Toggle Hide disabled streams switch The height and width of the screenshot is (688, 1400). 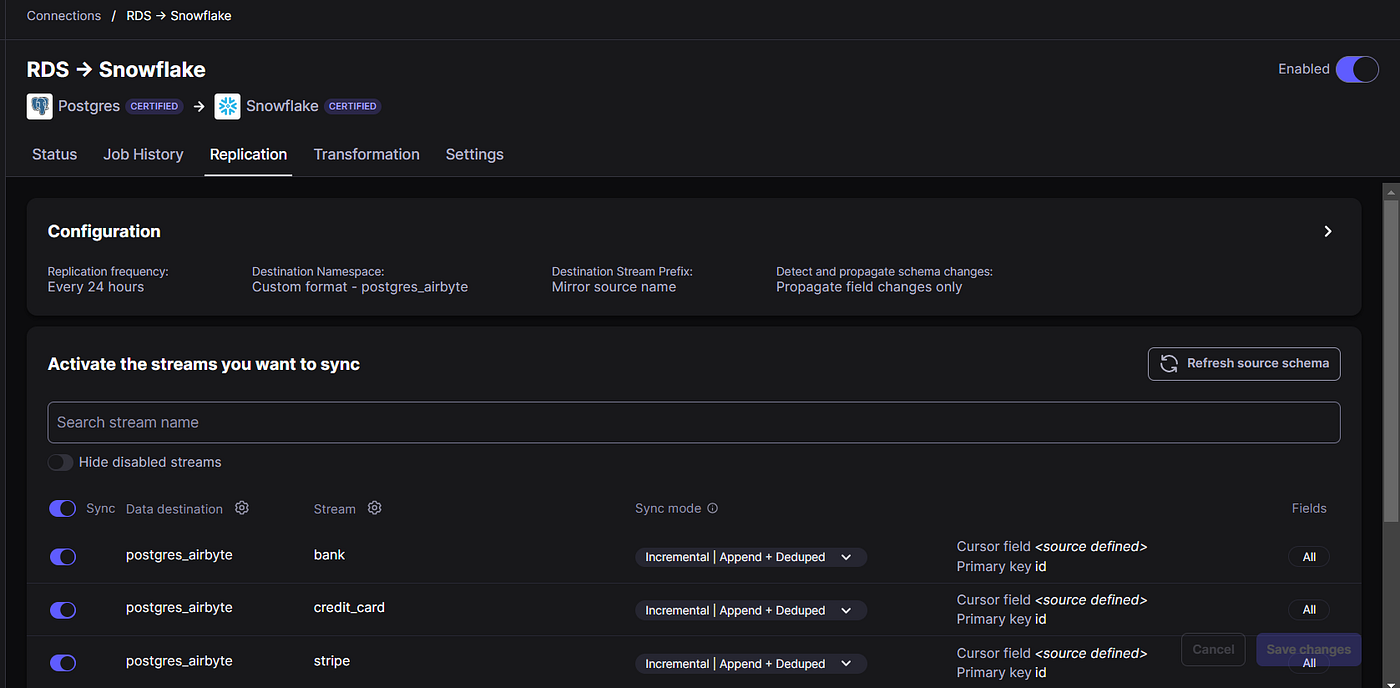click(60, 462)
